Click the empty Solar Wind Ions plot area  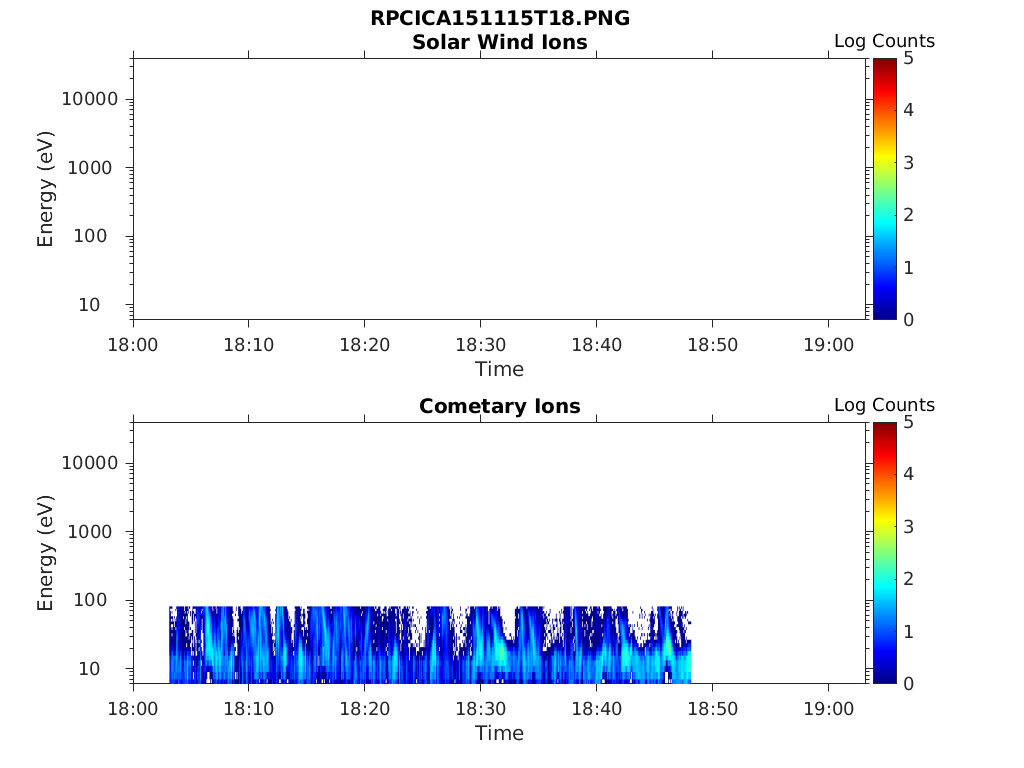pos(500,189)
